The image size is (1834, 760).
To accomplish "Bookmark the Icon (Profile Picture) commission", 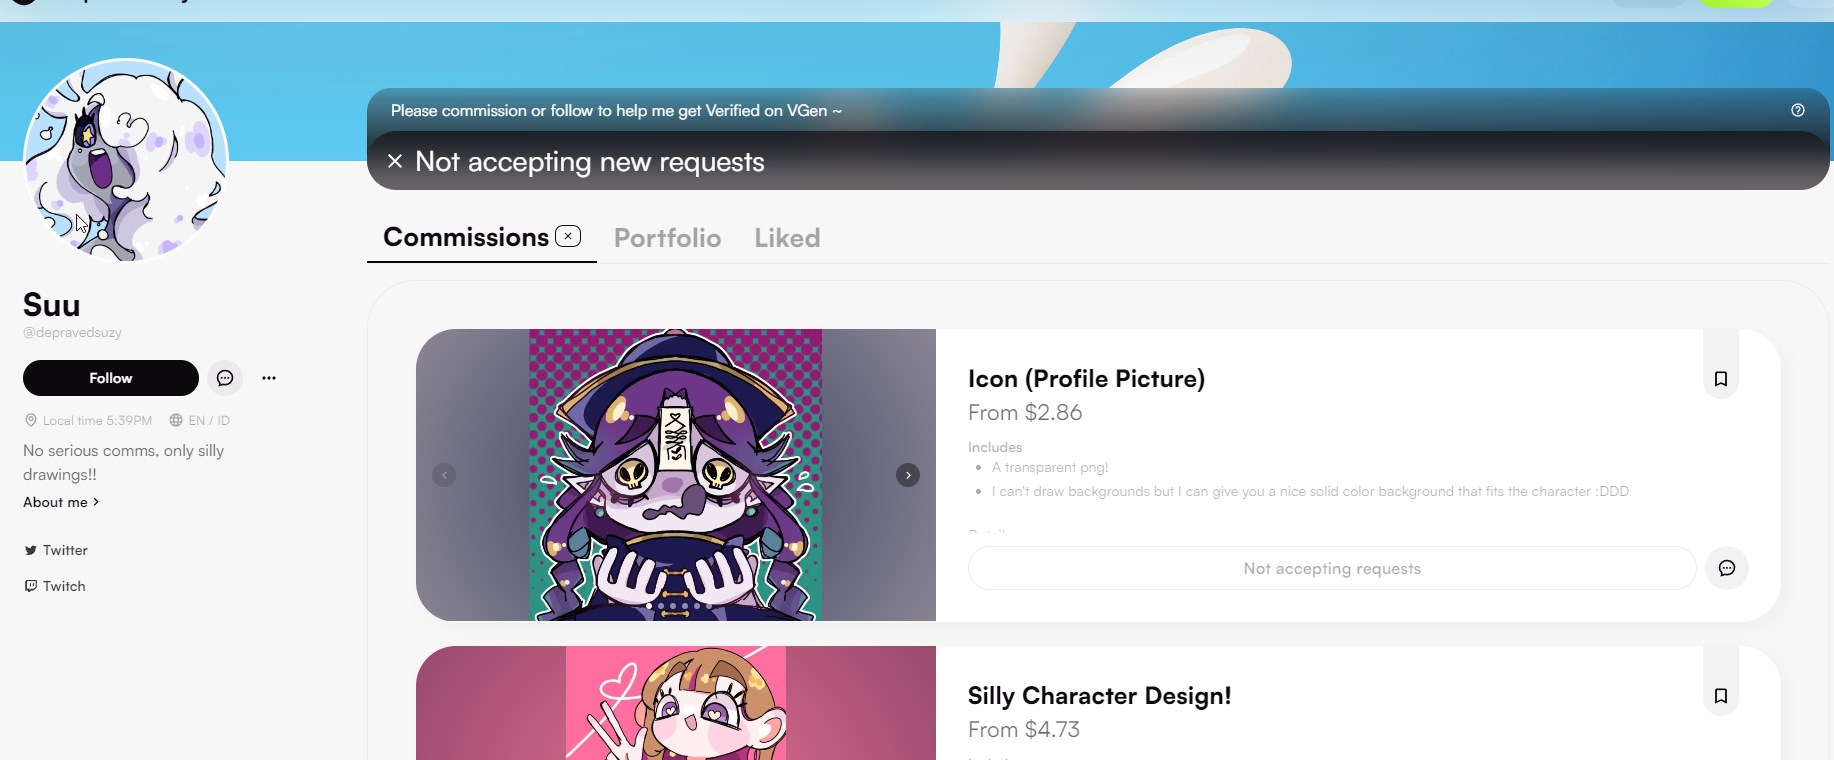I will tap(1721, 379).
